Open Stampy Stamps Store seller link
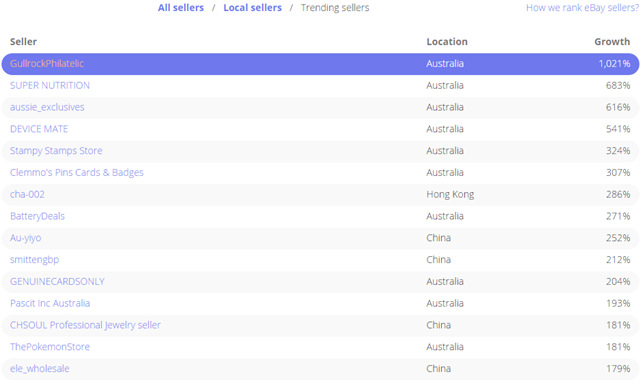The width and height of the screenshot is (640, 380). click(56, 151)
